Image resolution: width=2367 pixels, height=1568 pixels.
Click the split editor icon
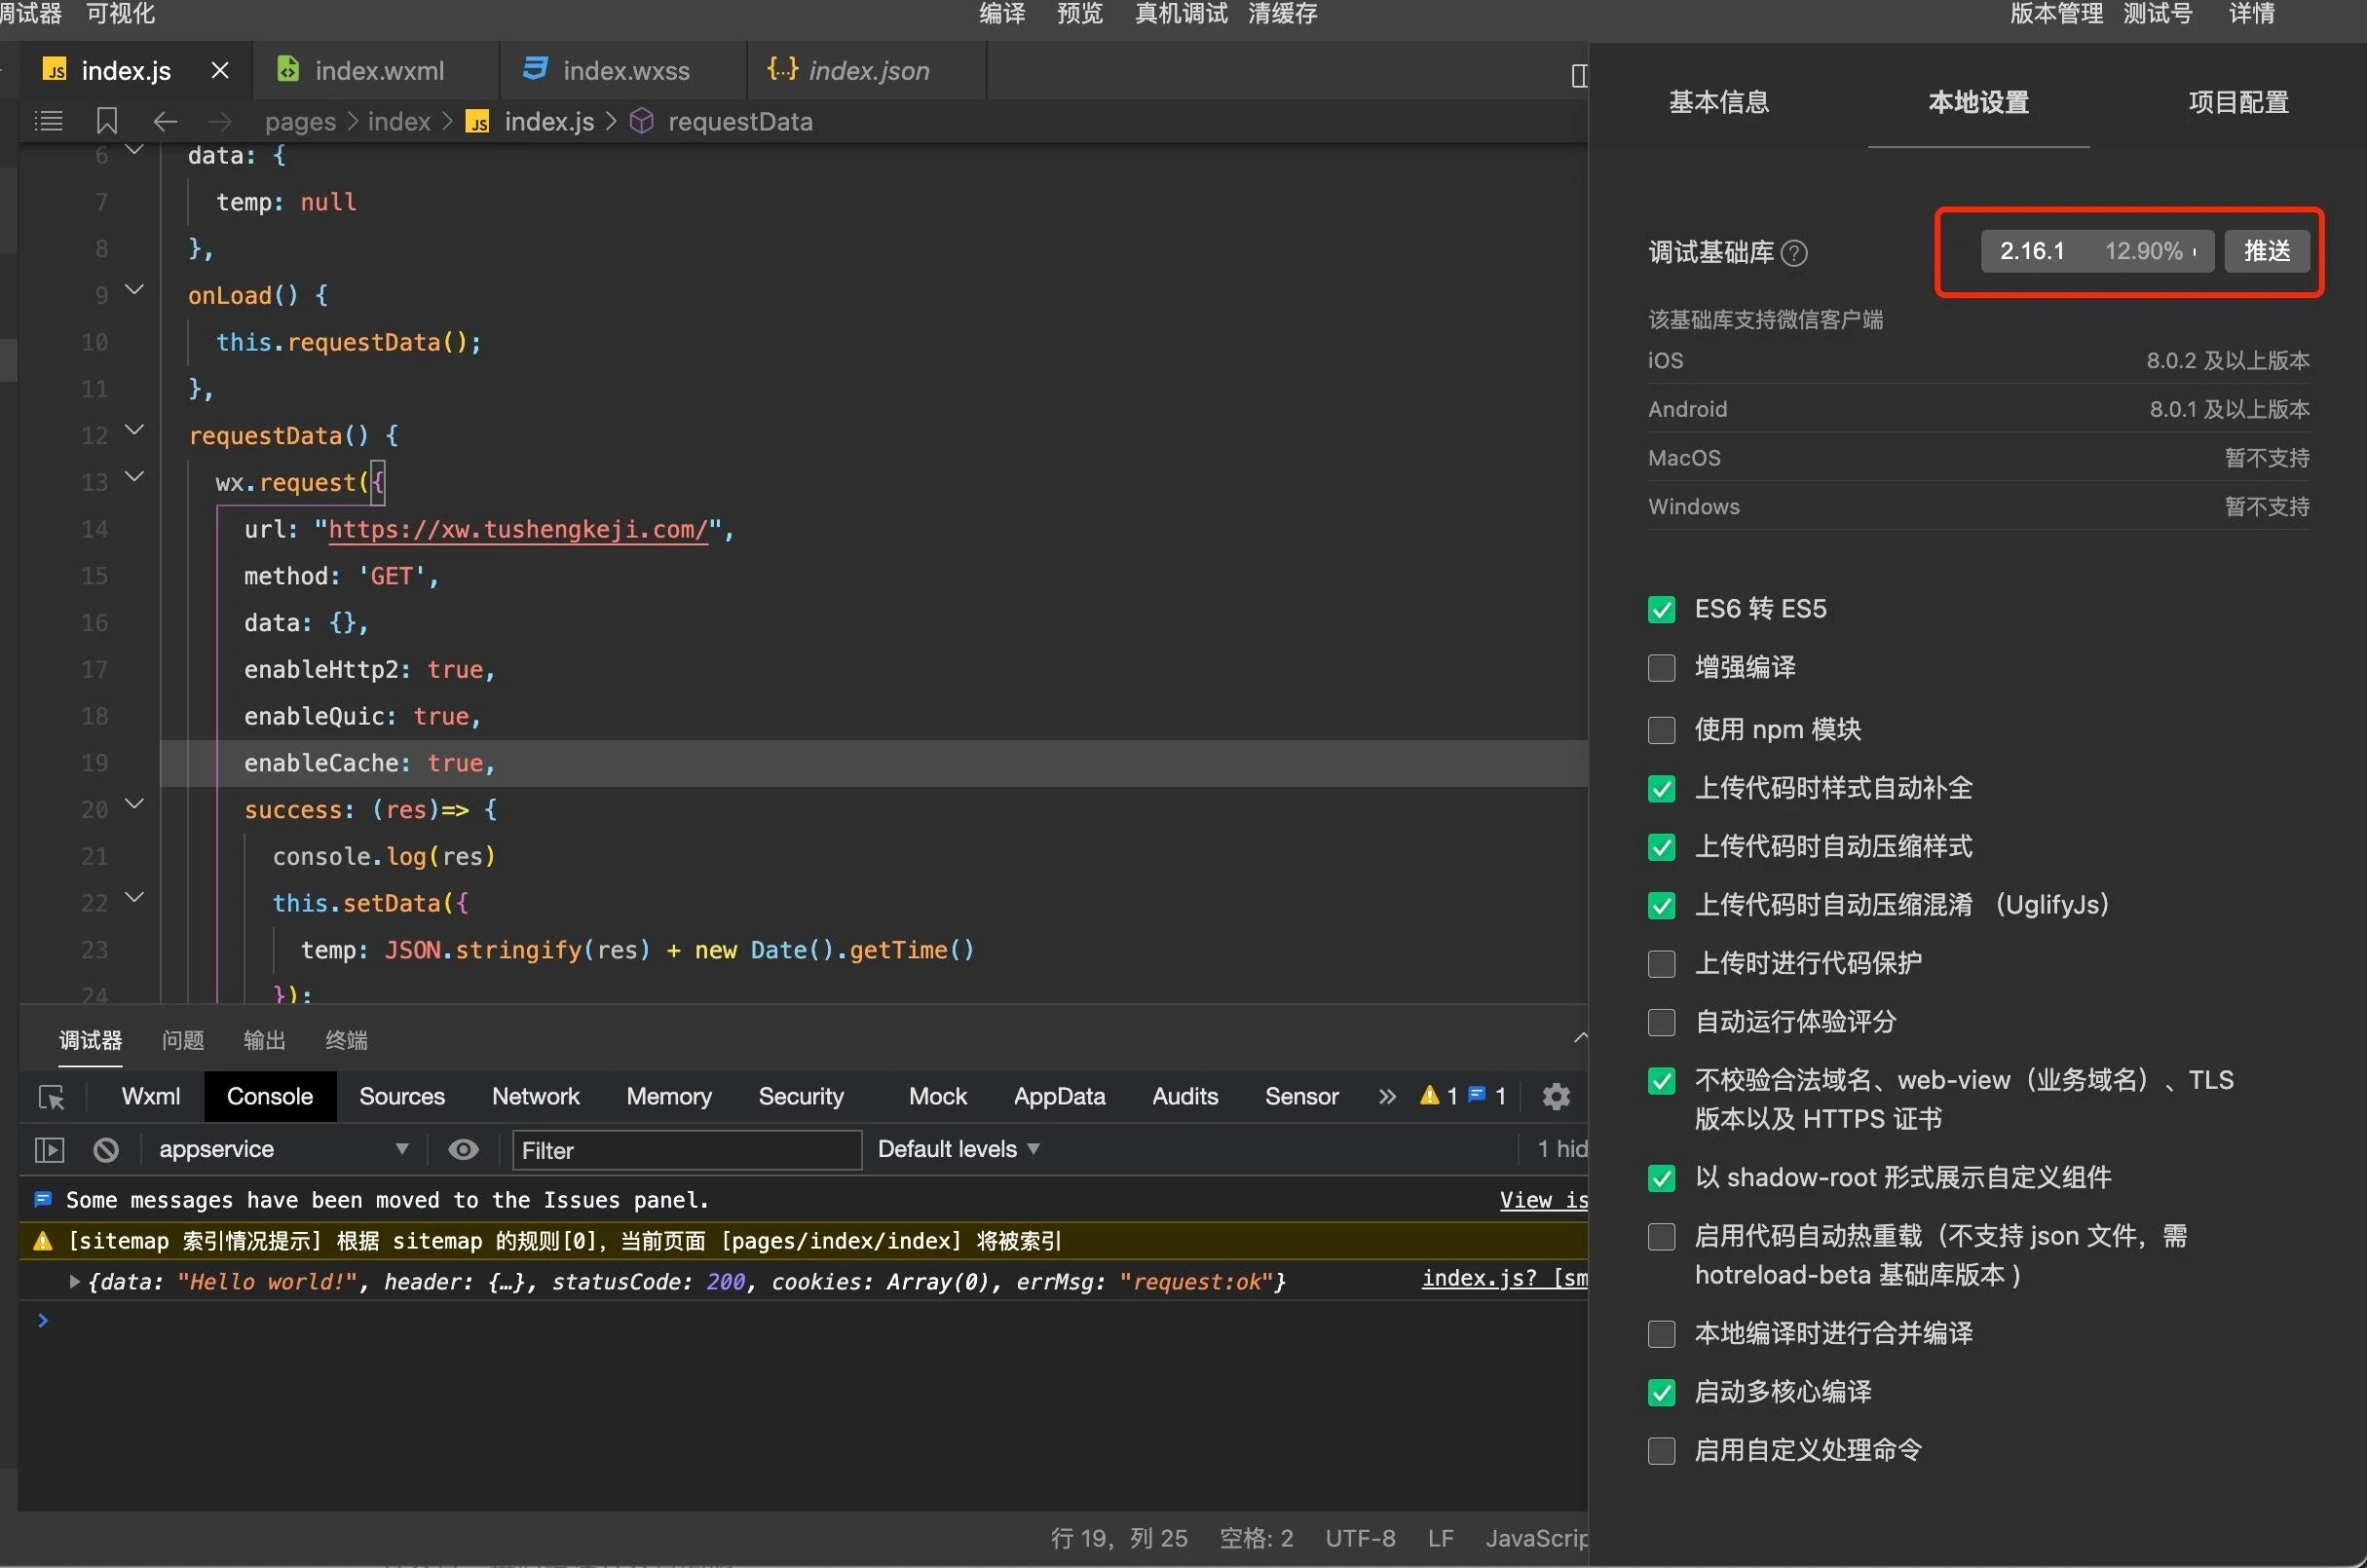1578,75
